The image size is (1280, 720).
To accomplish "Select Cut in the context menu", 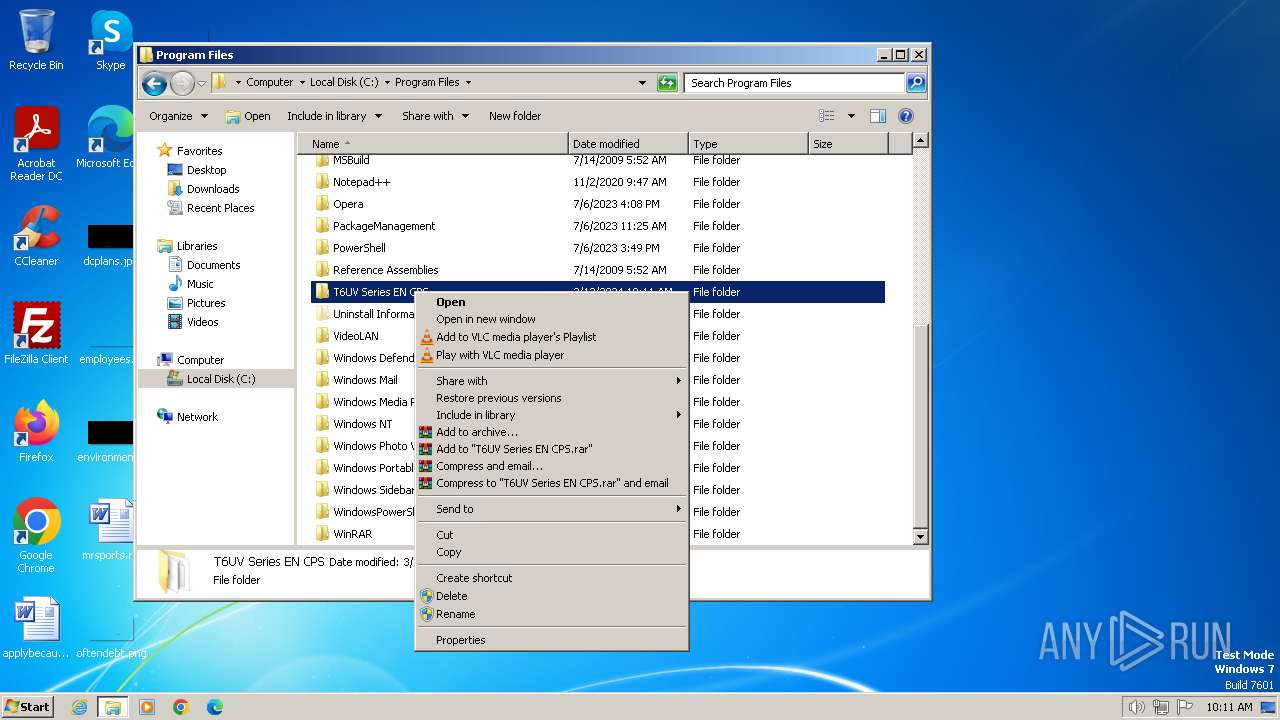I will click(551, 535).
